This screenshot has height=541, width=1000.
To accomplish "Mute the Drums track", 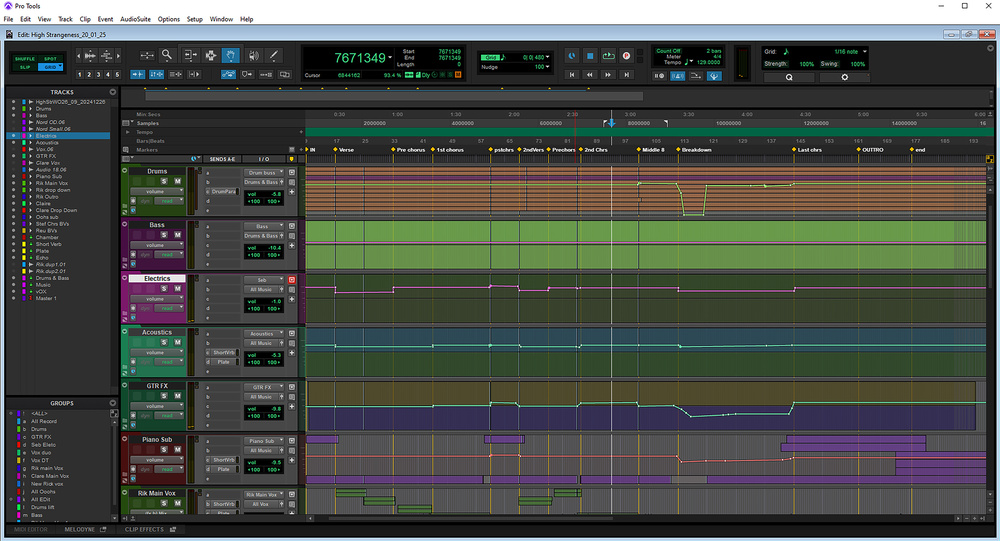I will [x=176, y=181].
